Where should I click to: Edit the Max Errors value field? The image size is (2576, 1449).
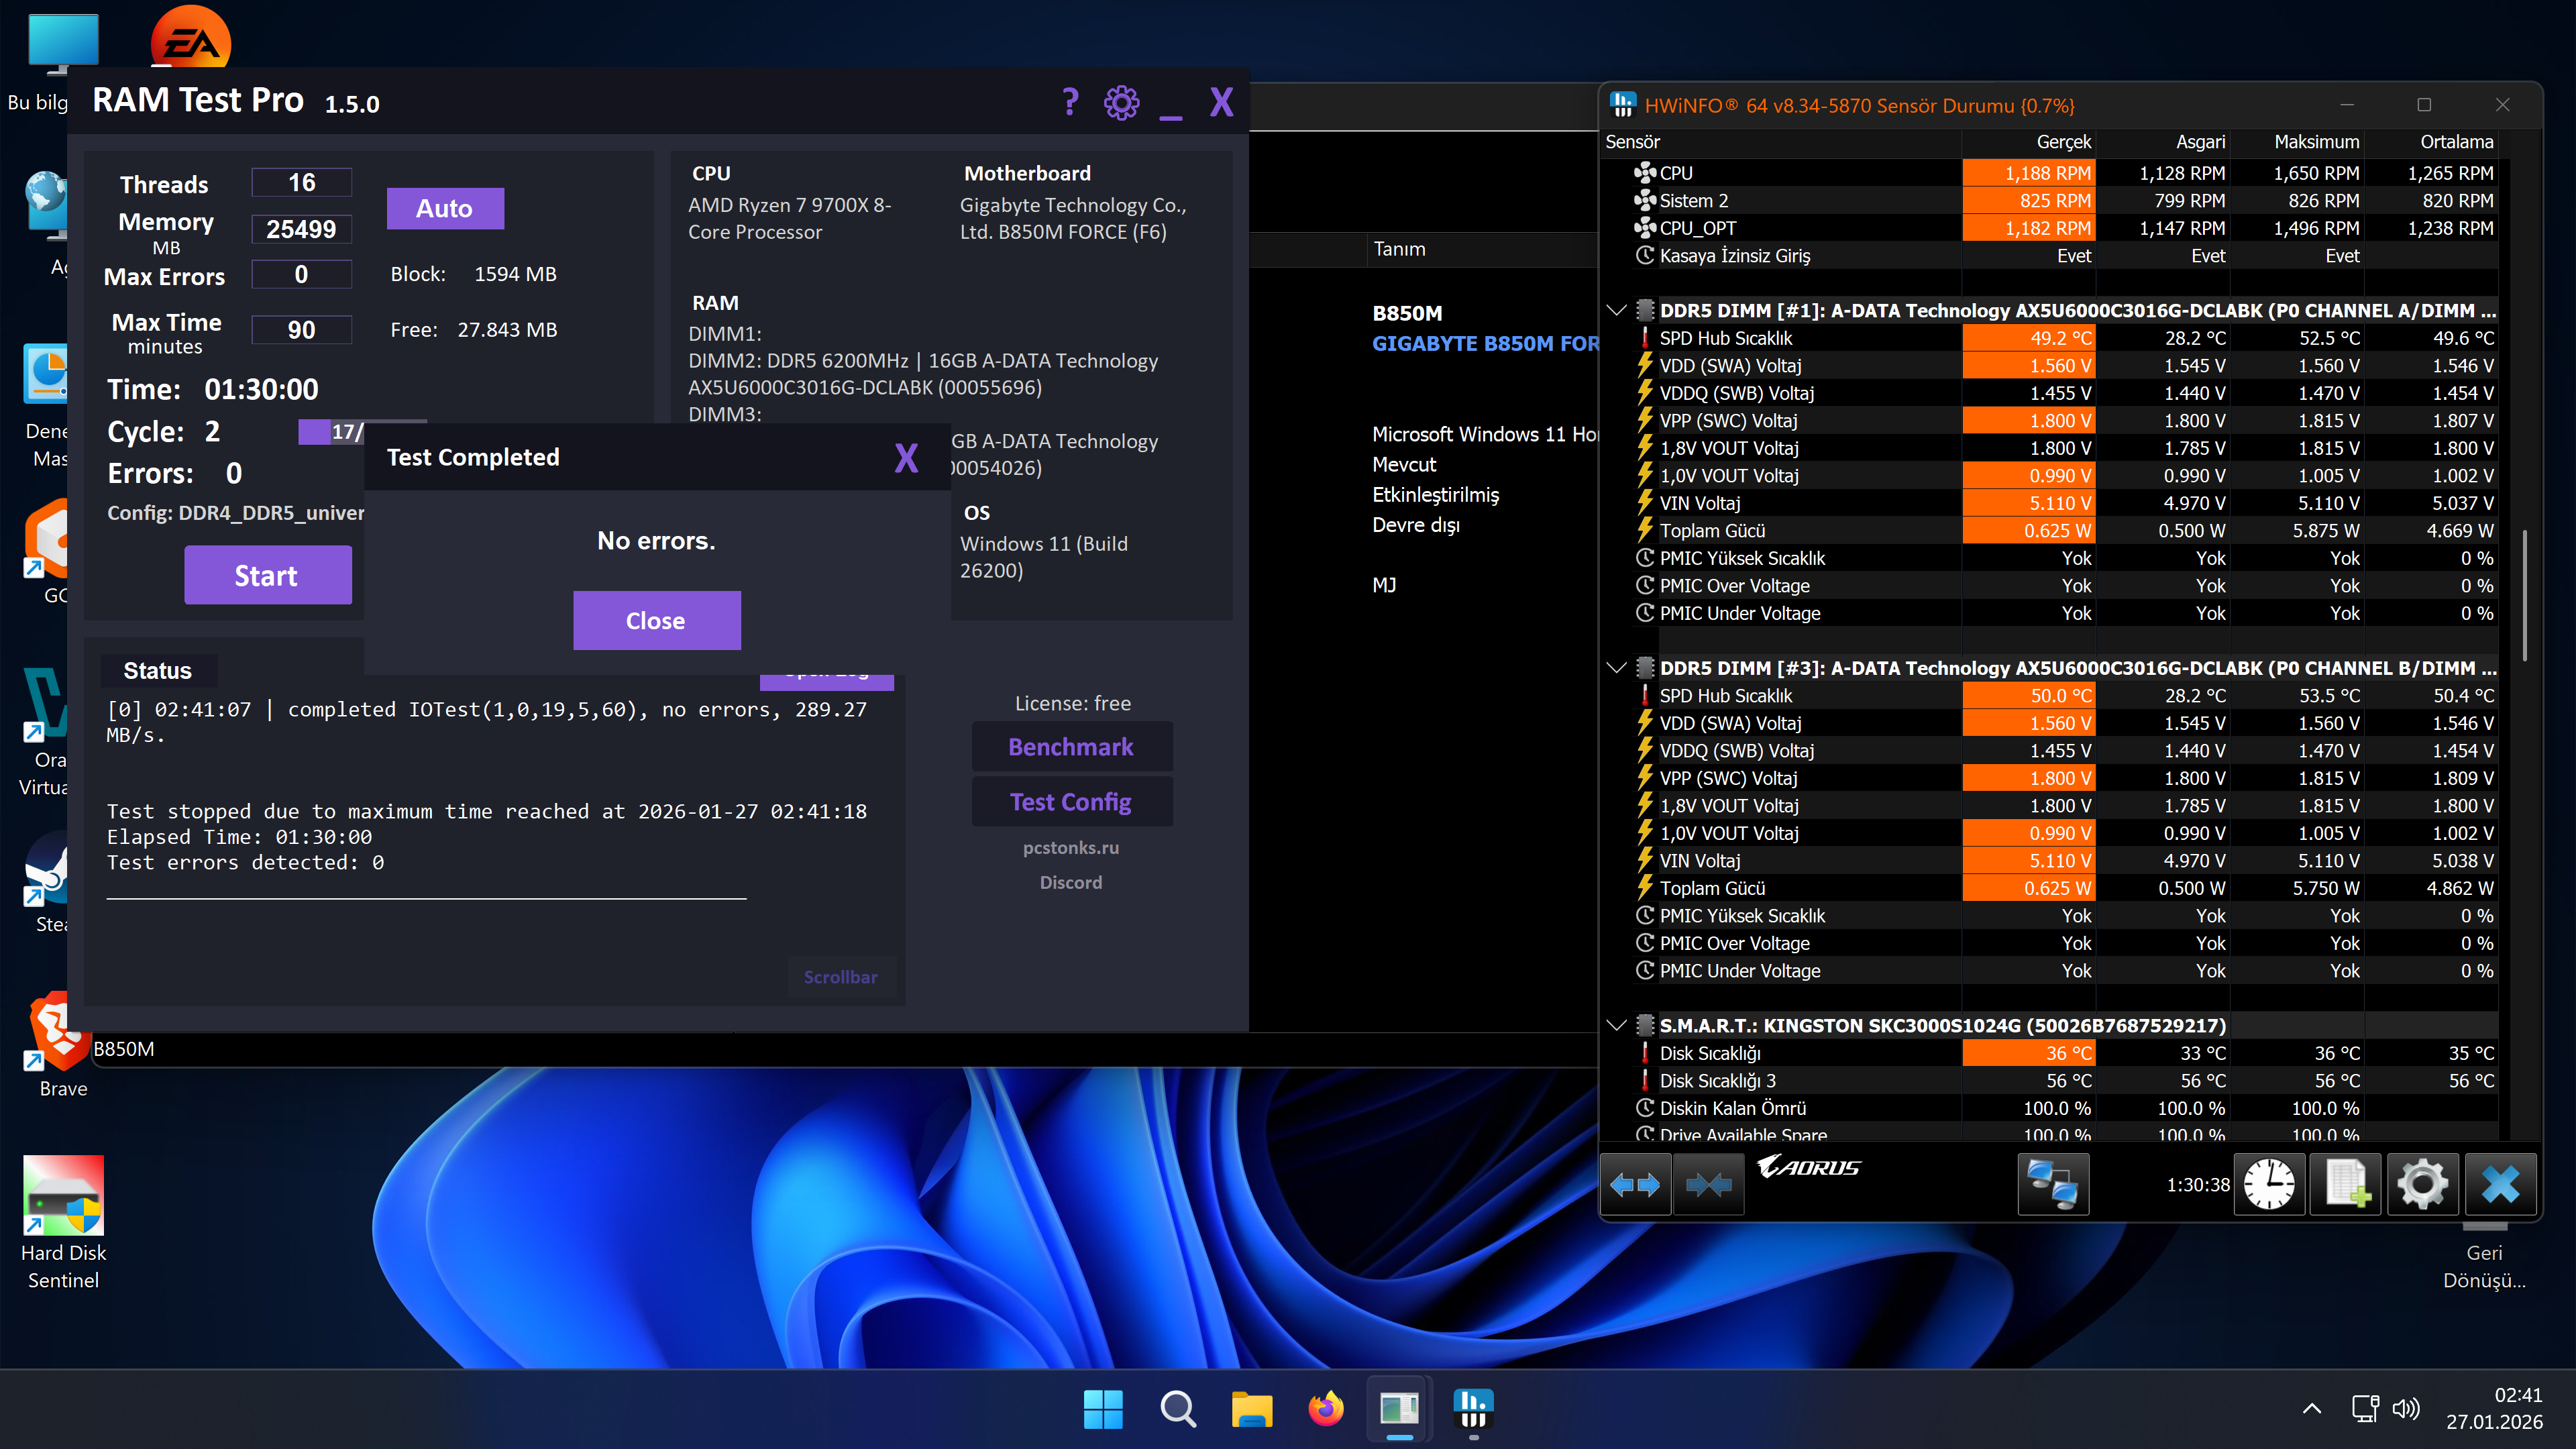pos(302,274)
